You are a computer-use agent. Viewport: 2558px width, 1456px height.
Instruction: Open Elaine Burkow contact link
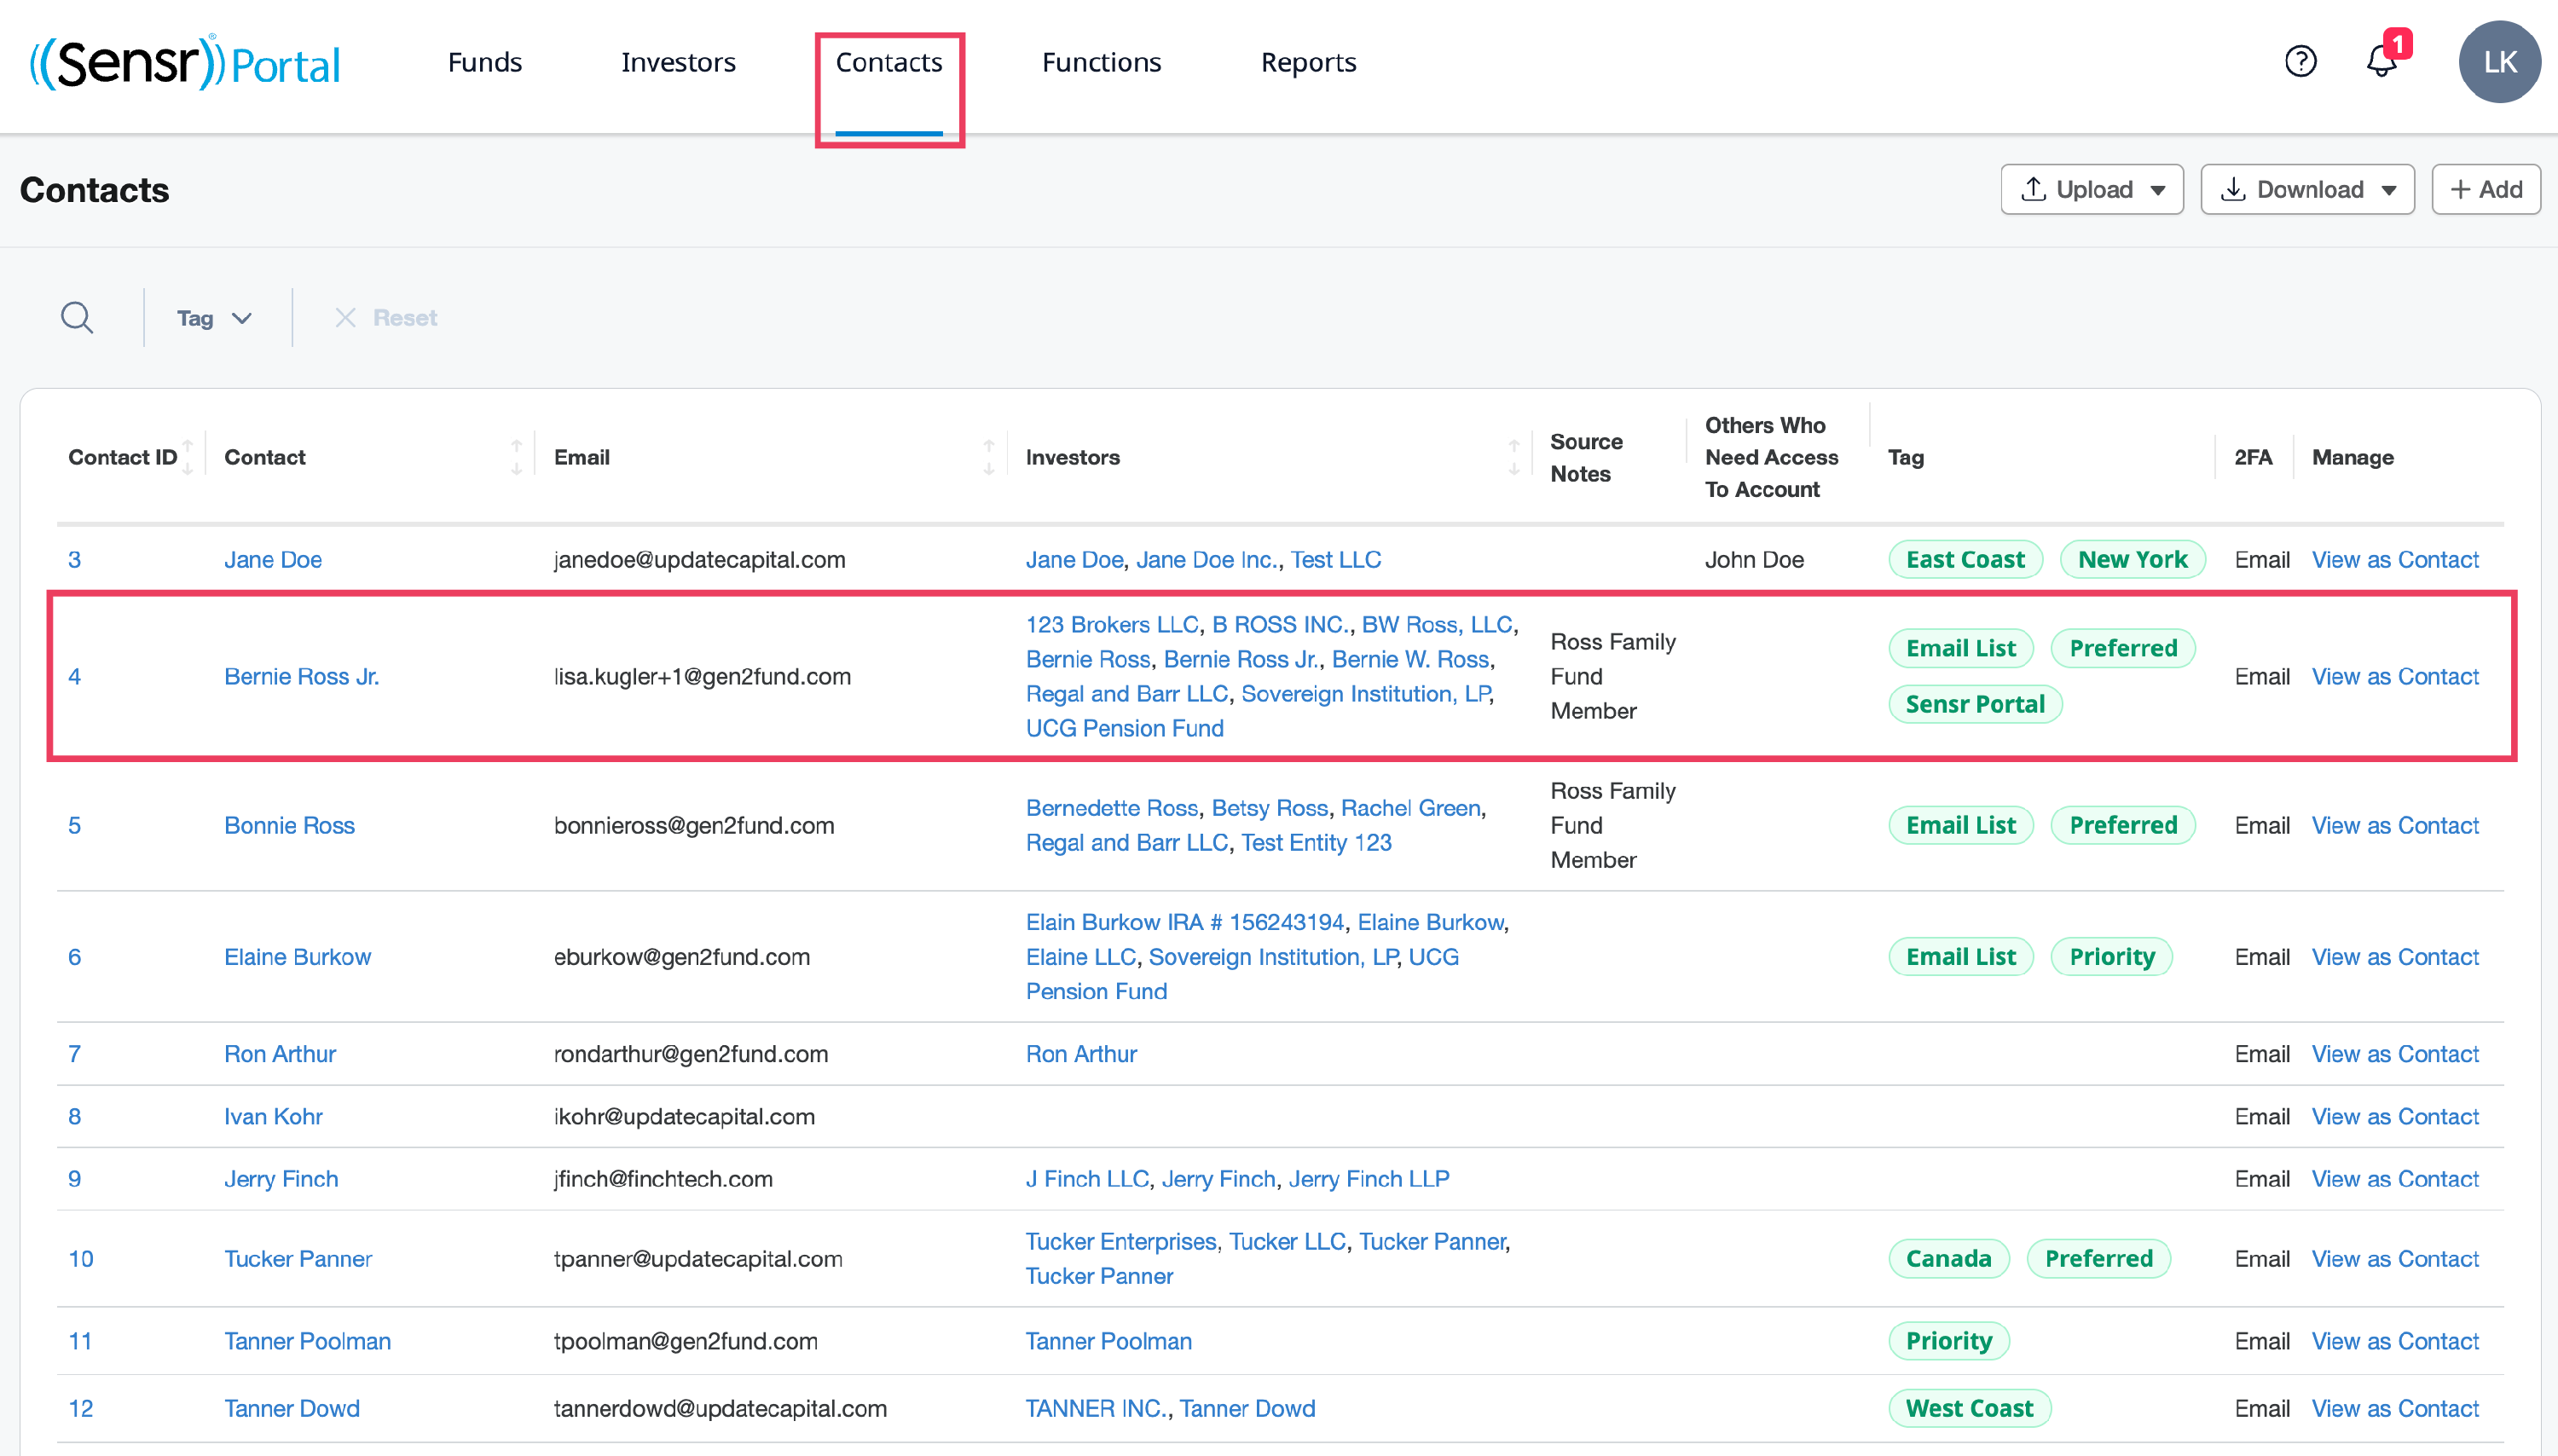pos(298,957)
